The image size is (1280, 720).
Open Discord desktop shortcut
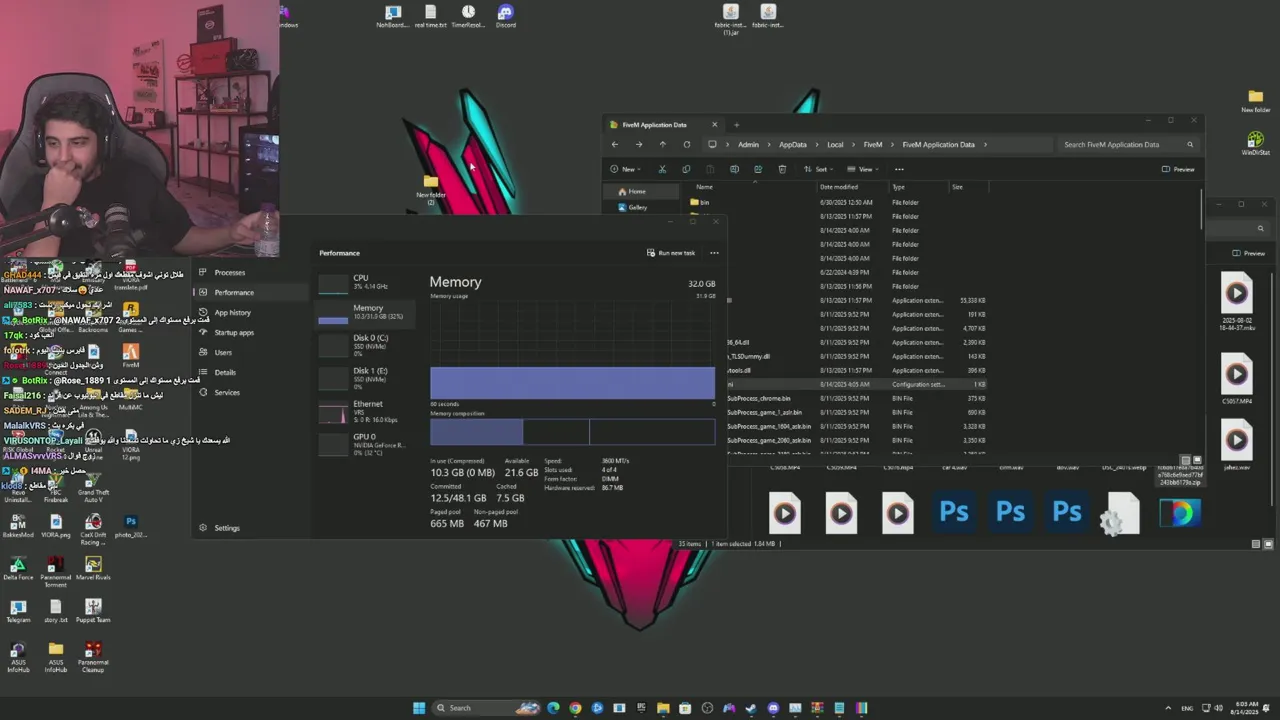coord(506,16)
